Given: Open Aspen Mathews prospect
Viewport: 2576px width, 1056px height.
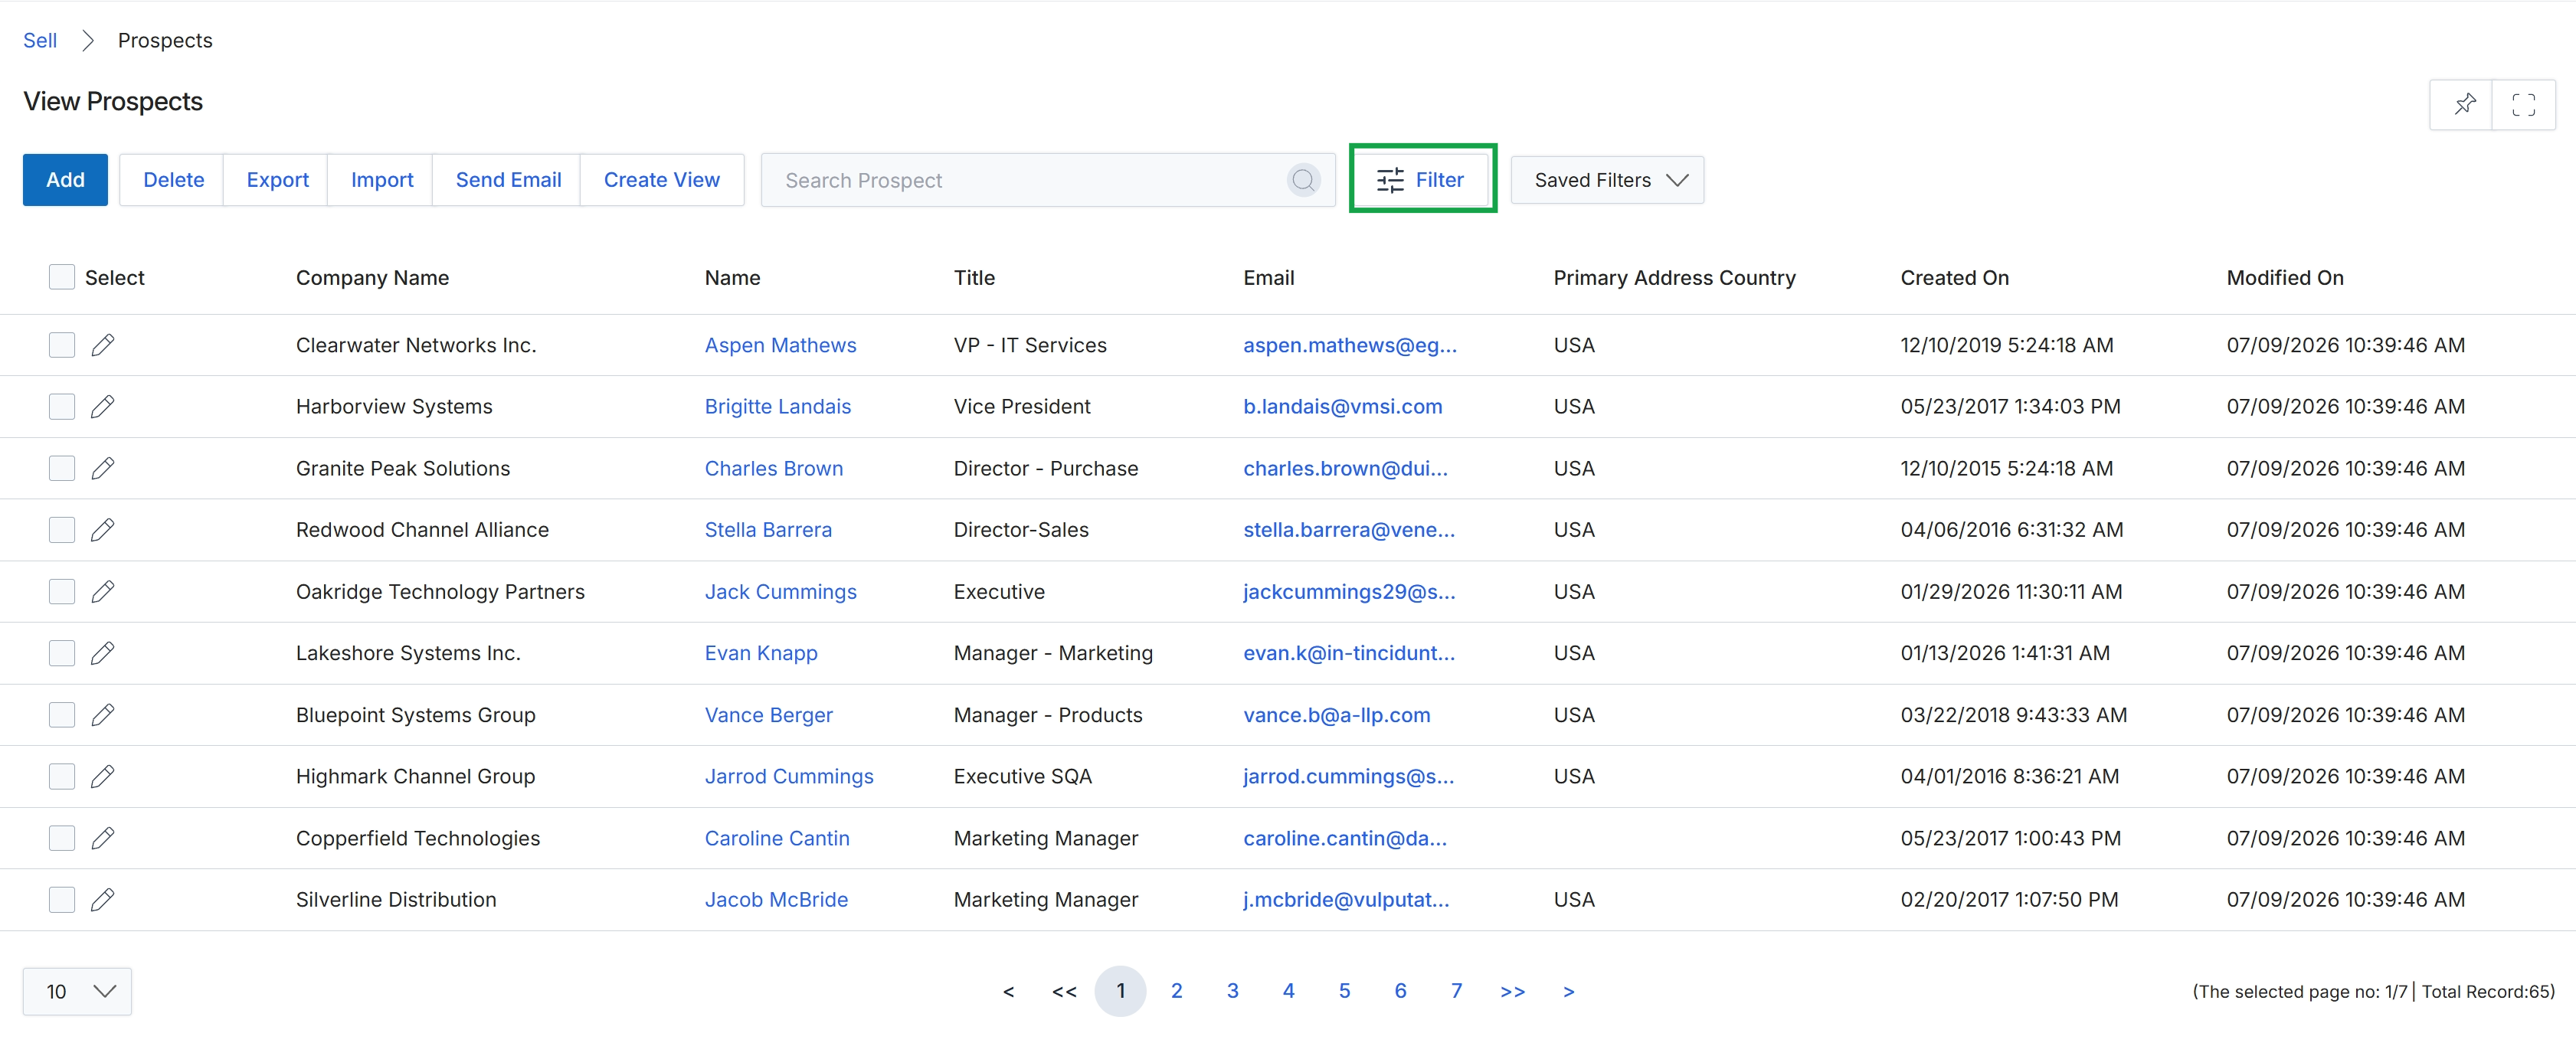Looking at the screenshot, I should pyautogui.click(x=780, y=345).
